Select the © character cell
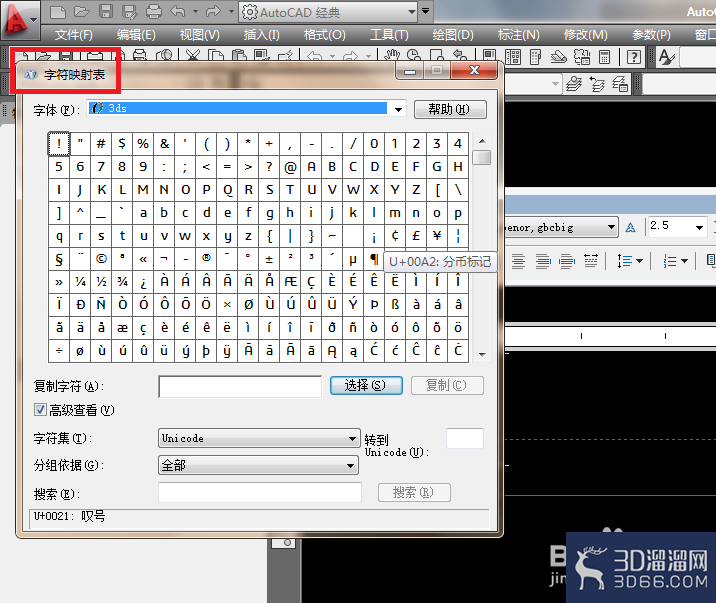Screen dimensions: 716x603 pyautogui.click(x=101, y=259)
